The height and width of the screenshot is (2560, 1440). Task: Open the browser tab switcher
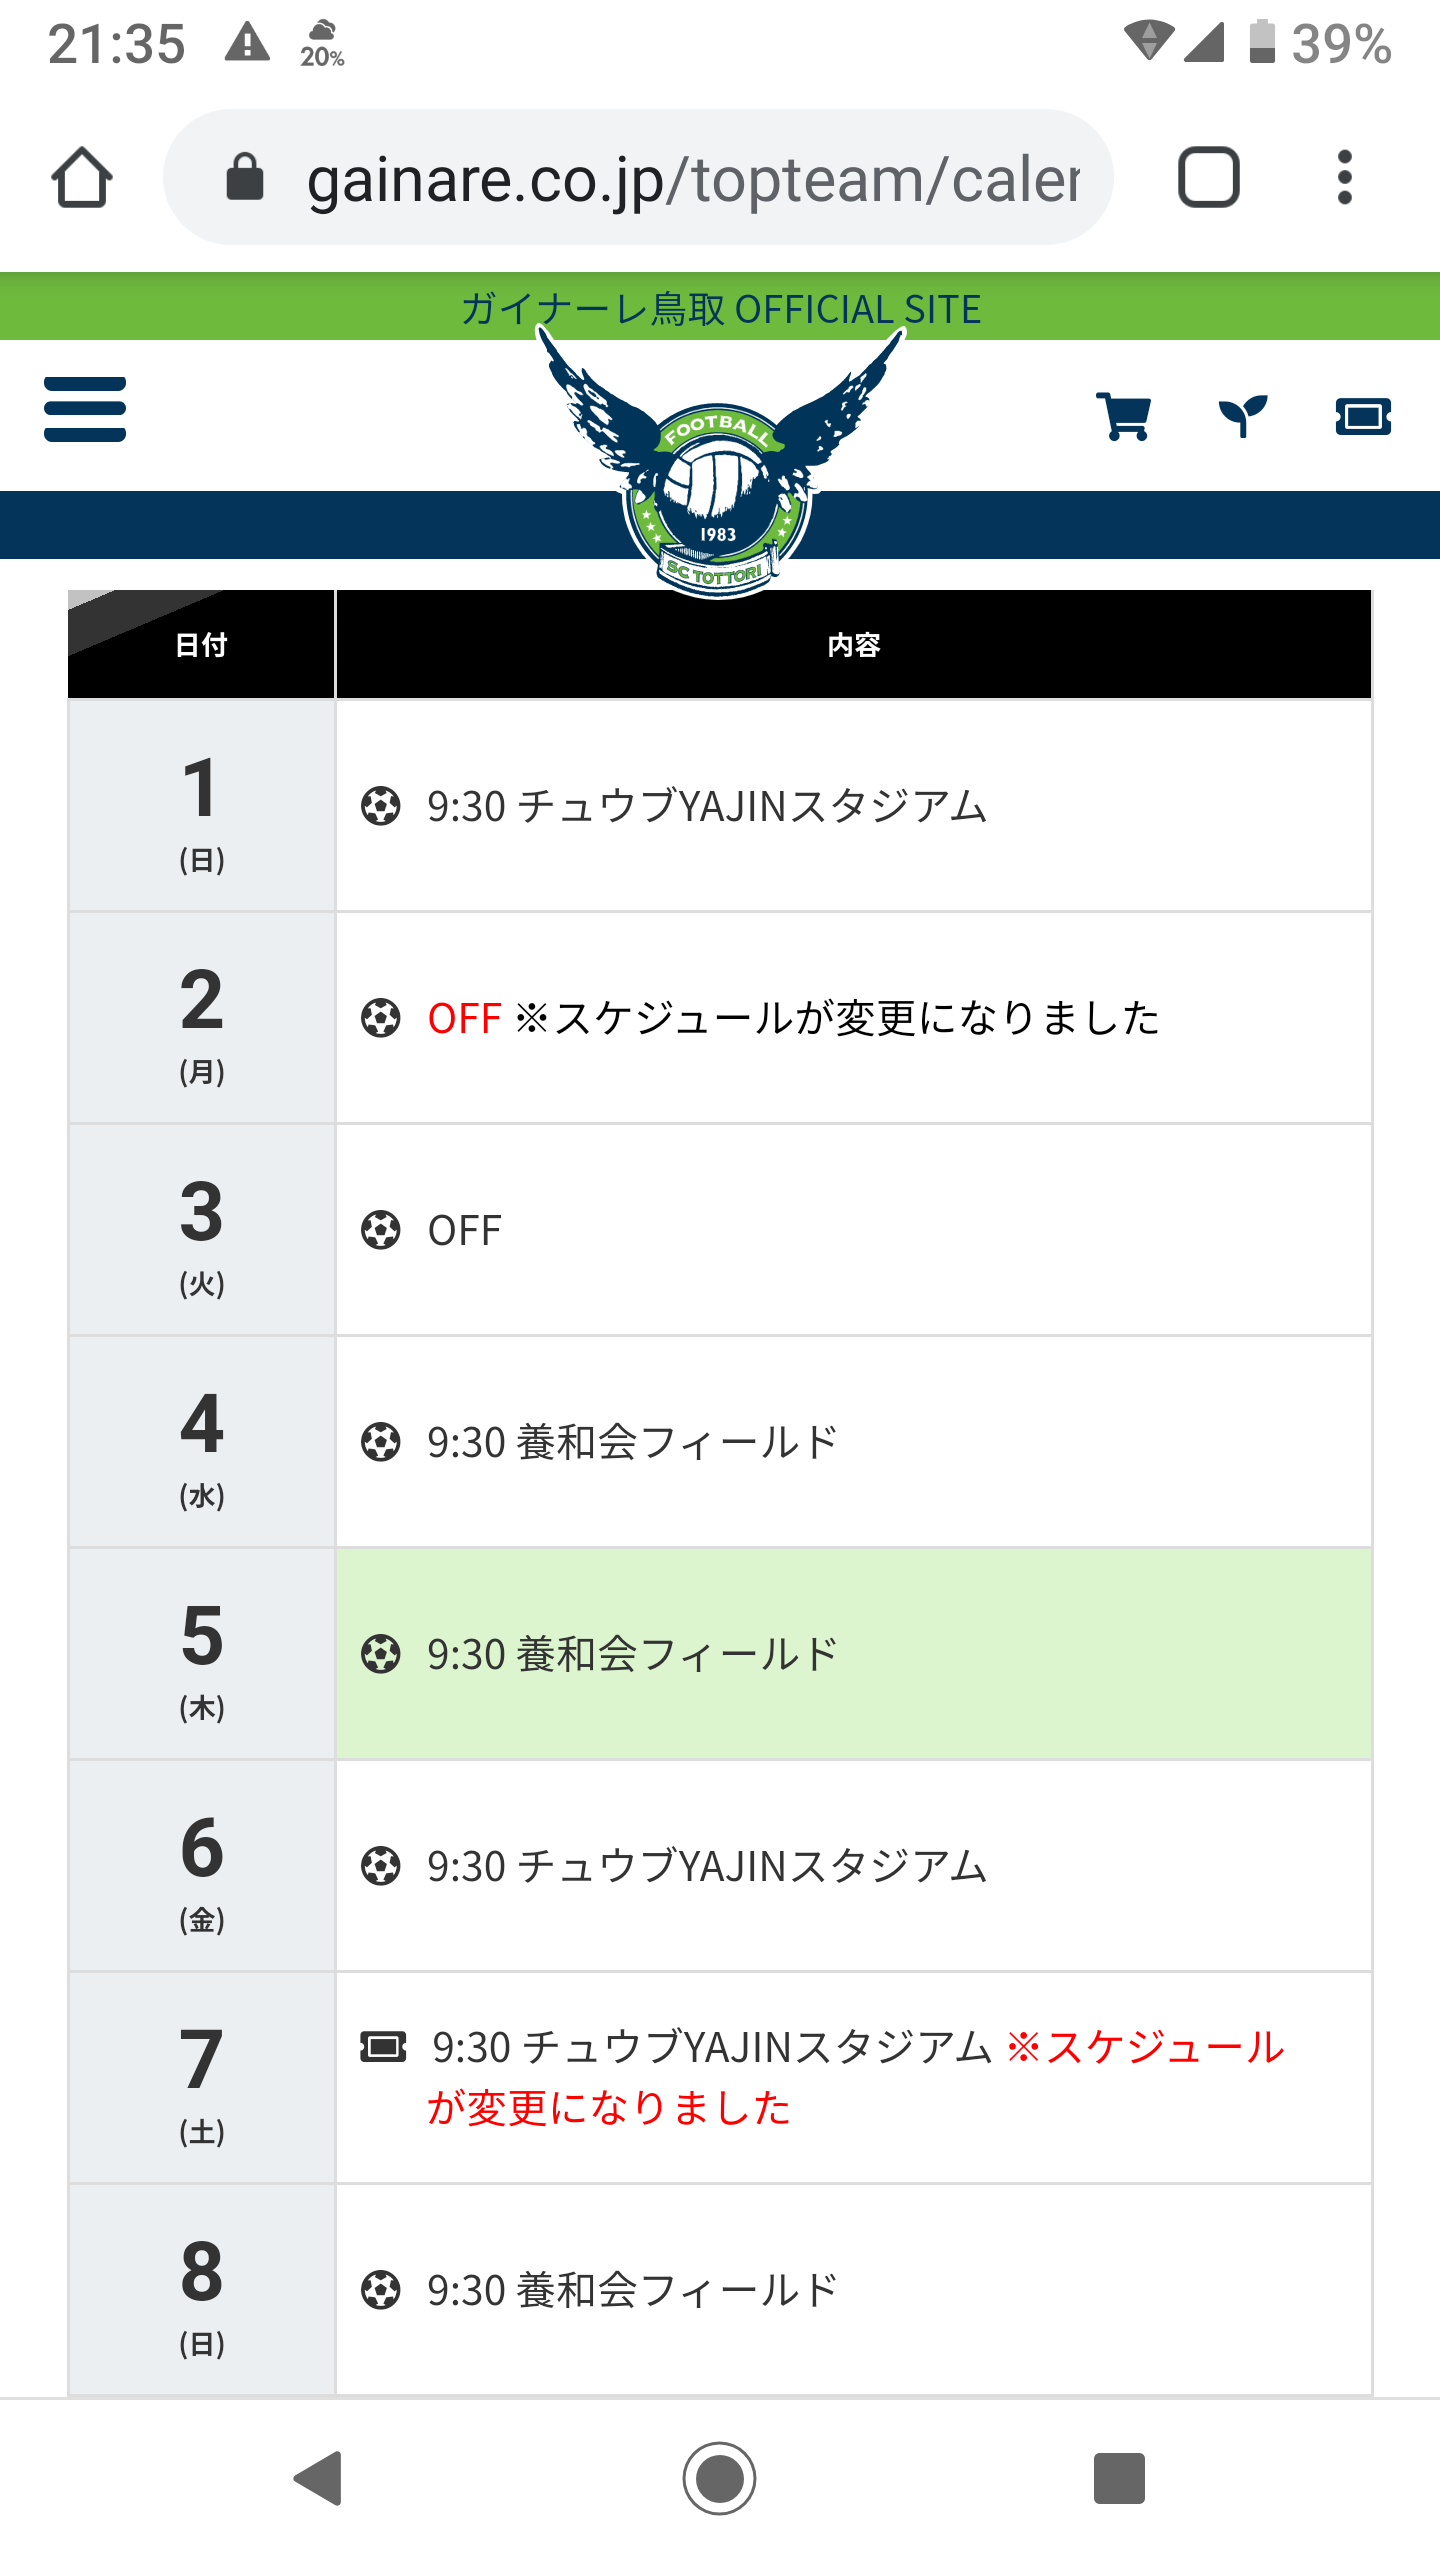(x=1209, y=178)
